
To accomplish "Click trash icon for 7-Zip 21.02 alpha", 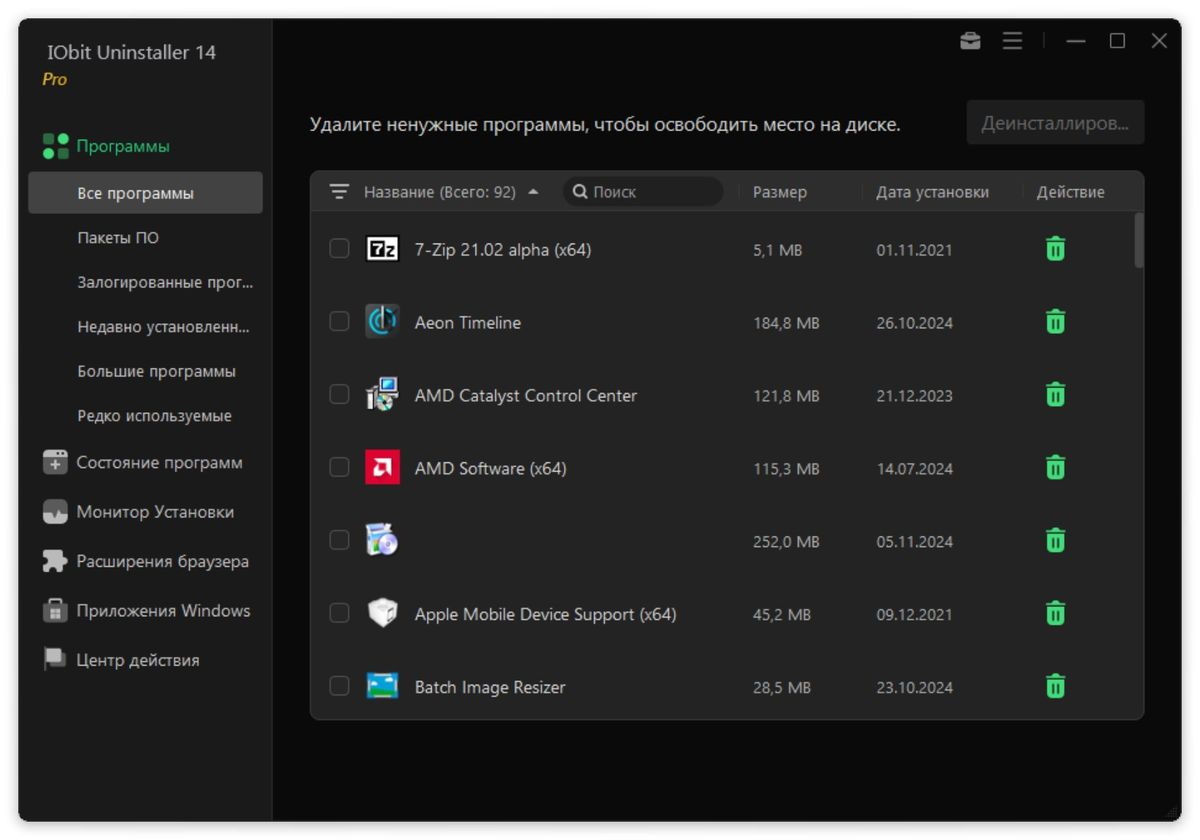I will click(x=1055, y=249).
